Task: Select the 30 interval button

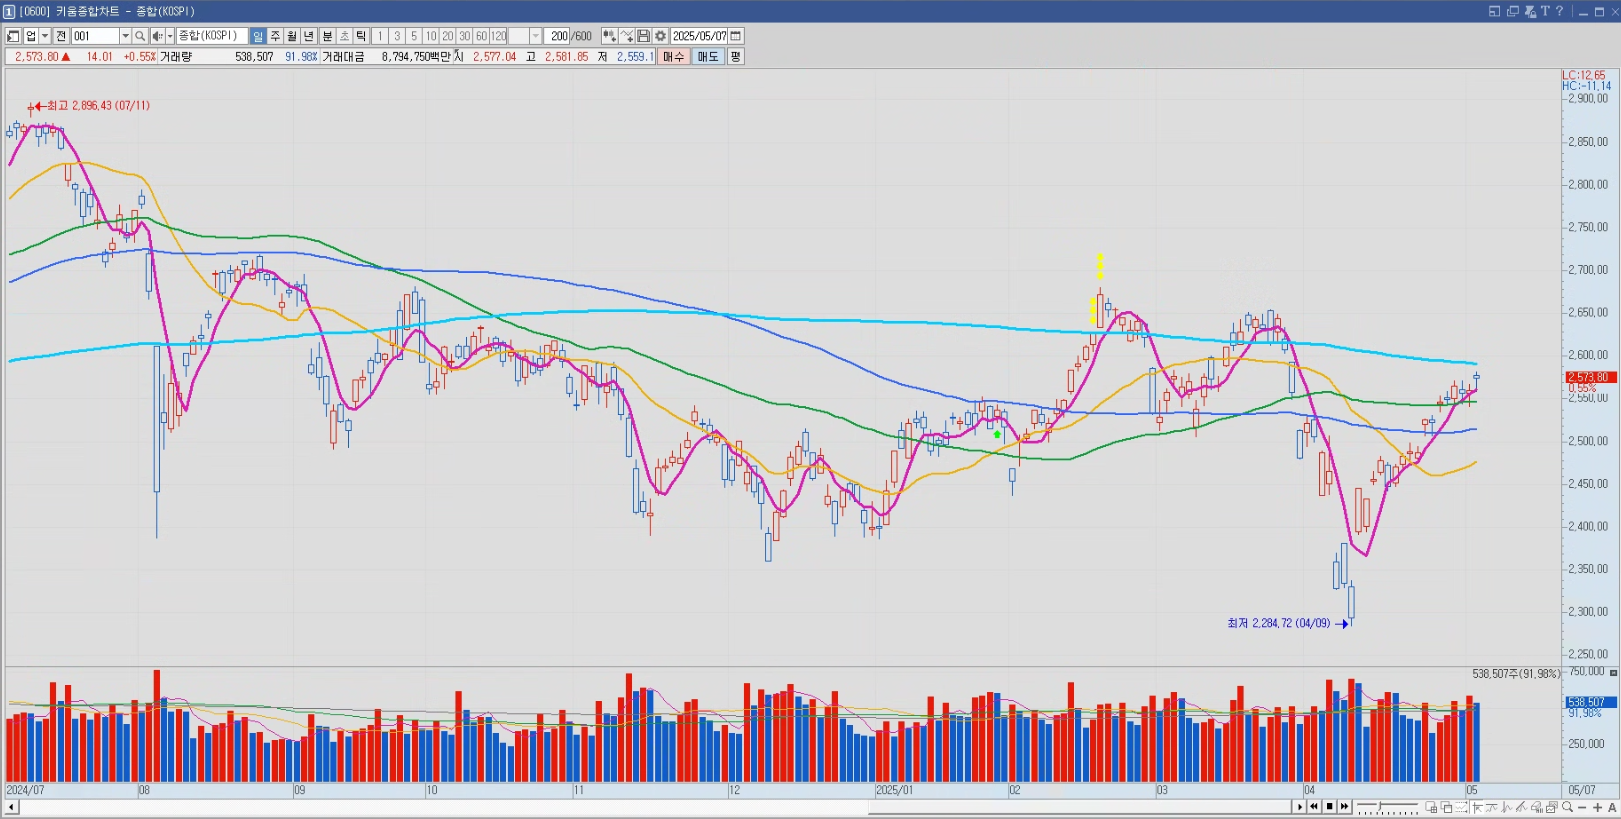Action: [464, 36]
